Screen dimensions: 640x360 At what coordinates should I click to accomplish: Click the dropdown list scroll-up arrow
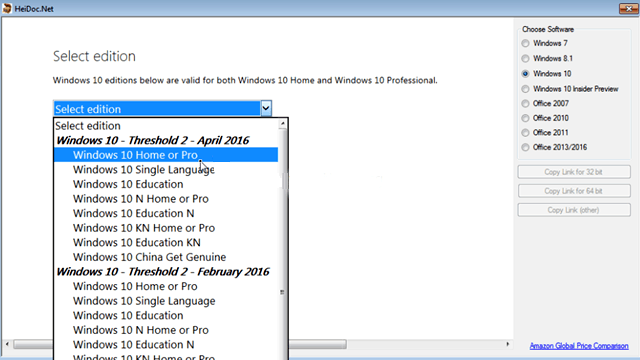282,124
